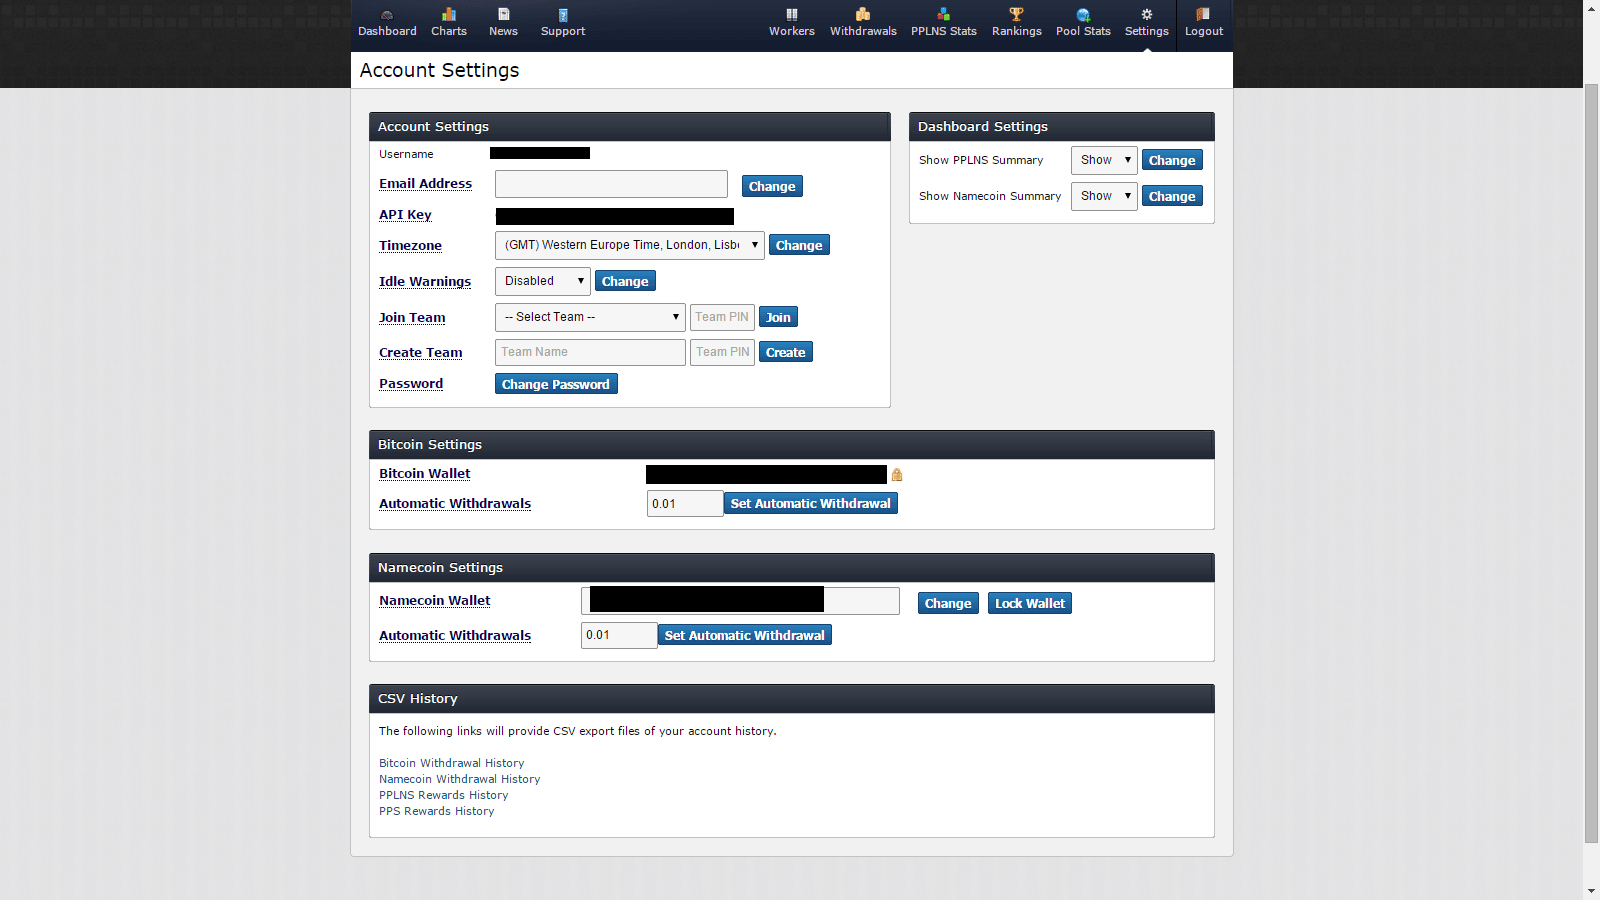Open Show Namecoin Summary dropdown
This screenshot has height=900, width=1600.
1104,196
